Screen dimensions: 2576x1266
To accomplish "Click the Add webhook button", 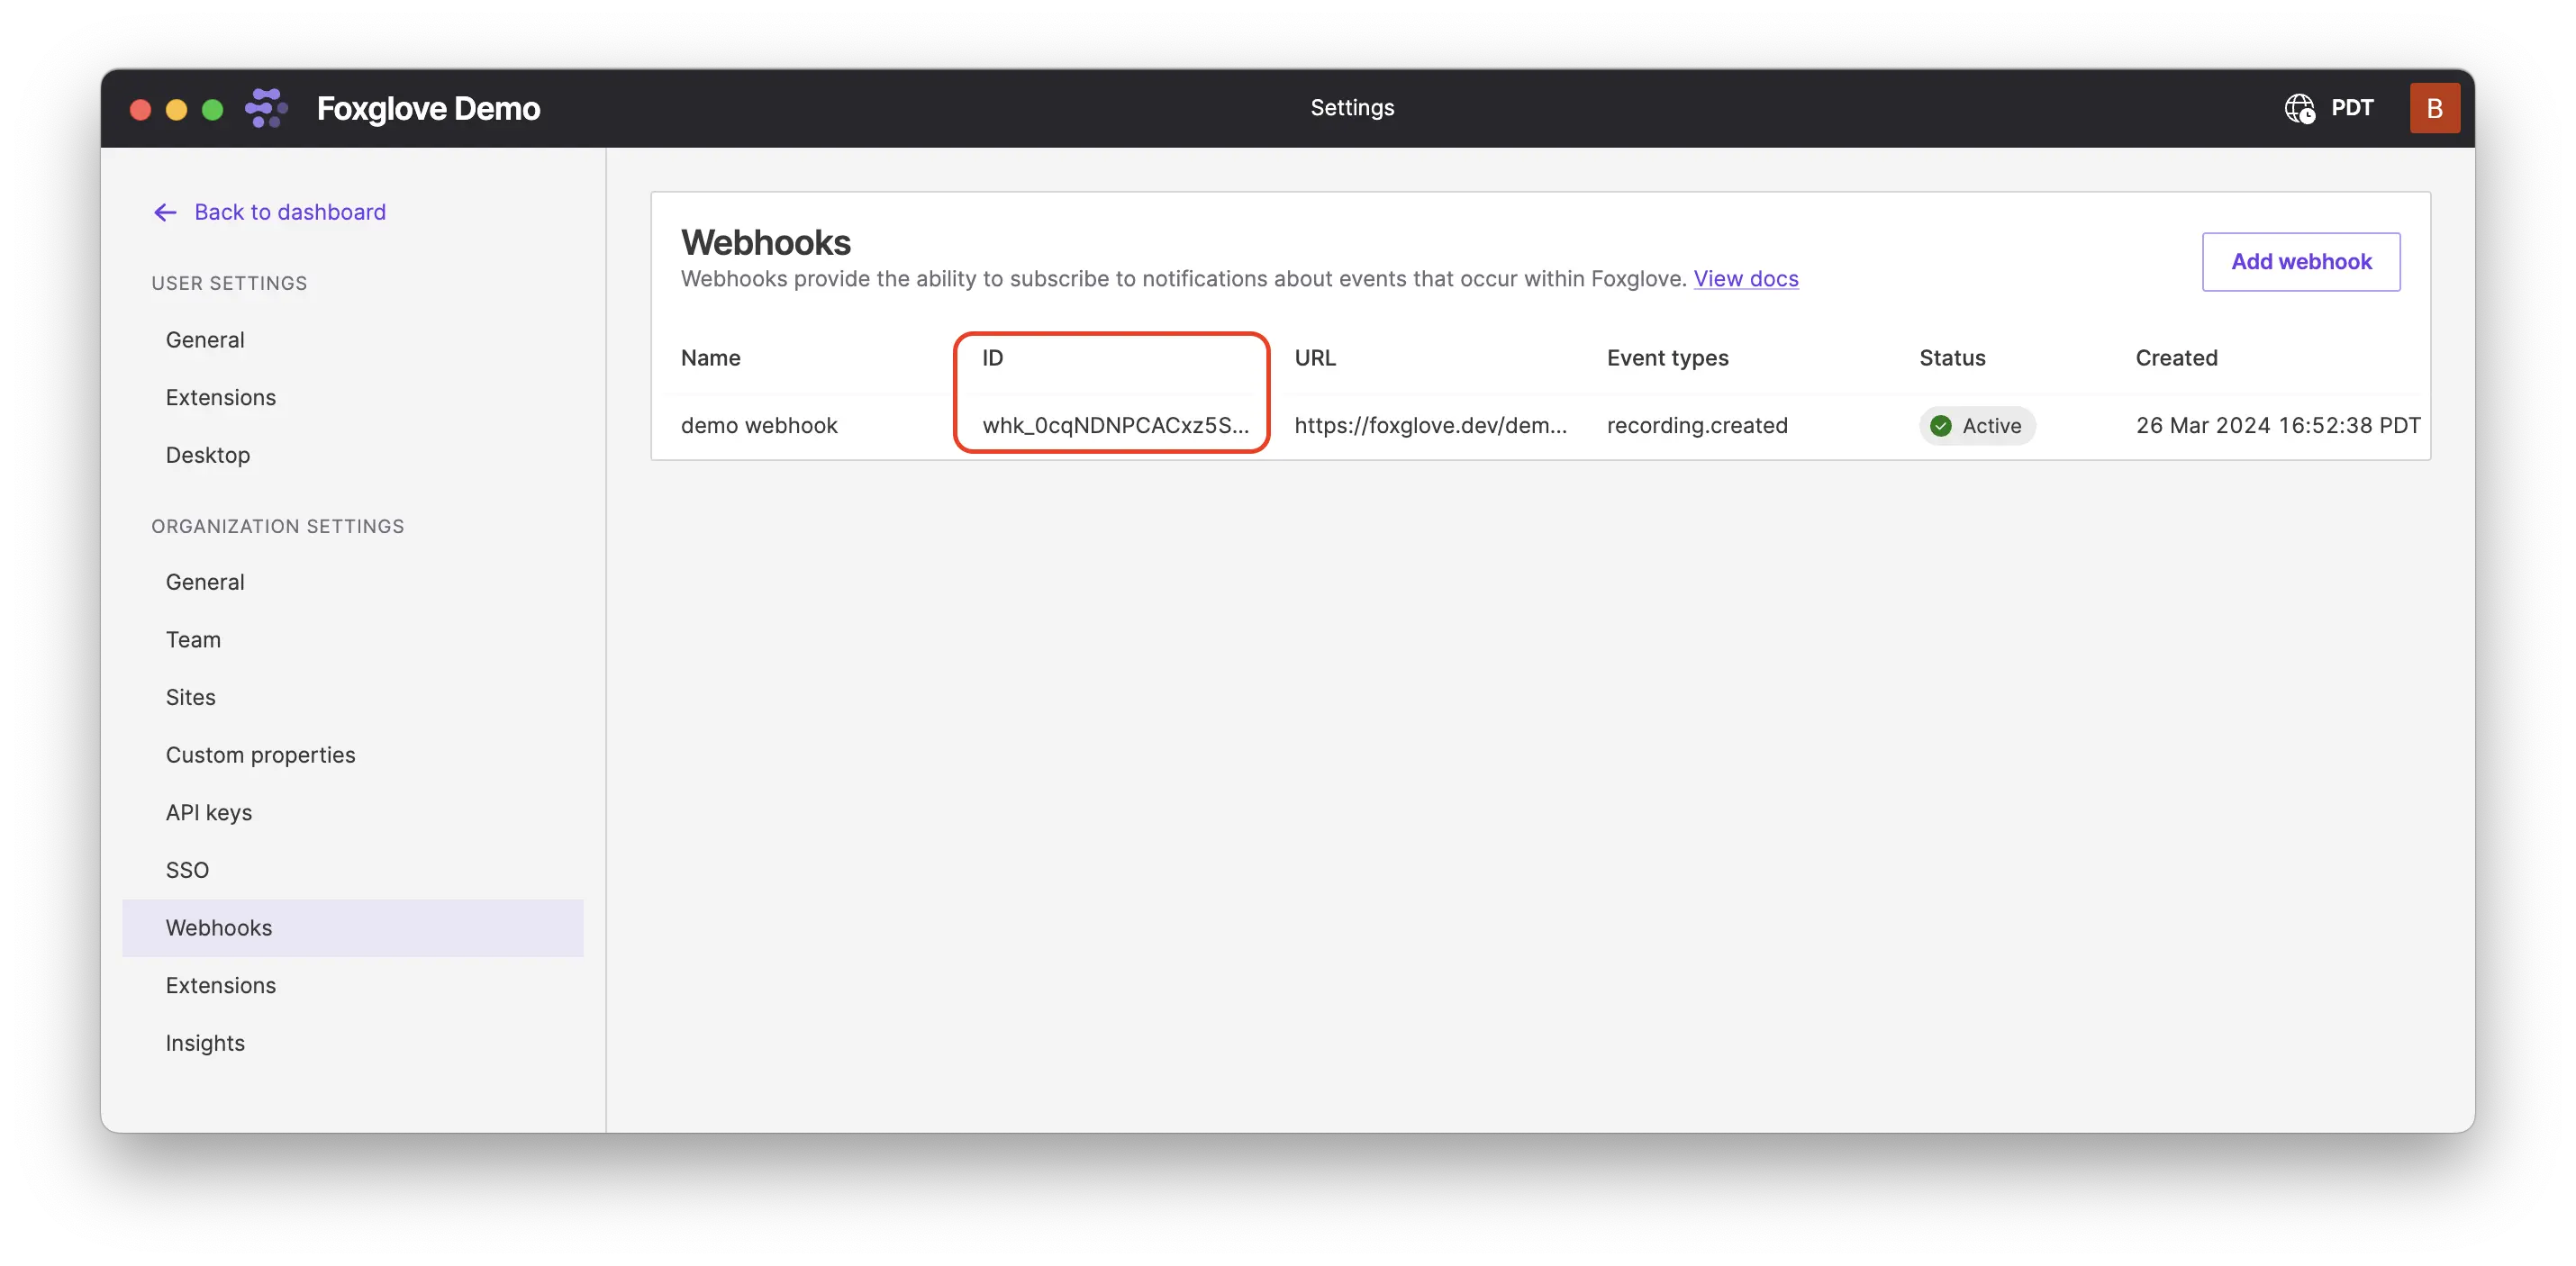I will tap(2301, 261).
